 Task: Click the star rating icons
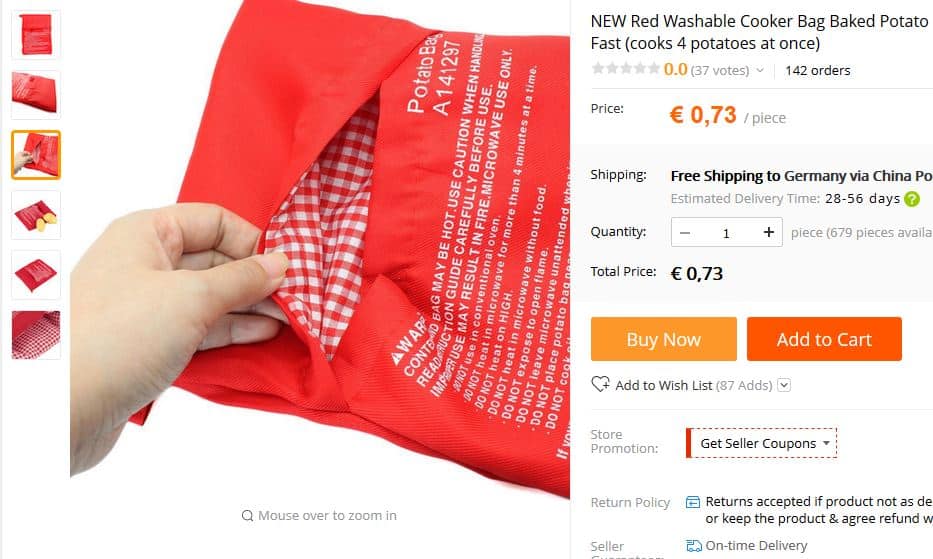click(625, 69)
